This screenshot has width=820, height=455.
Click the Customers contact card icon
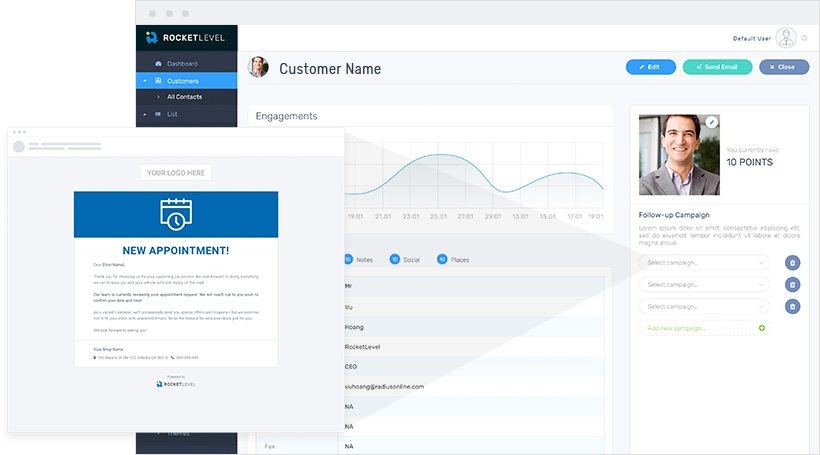tap(158, 81)
